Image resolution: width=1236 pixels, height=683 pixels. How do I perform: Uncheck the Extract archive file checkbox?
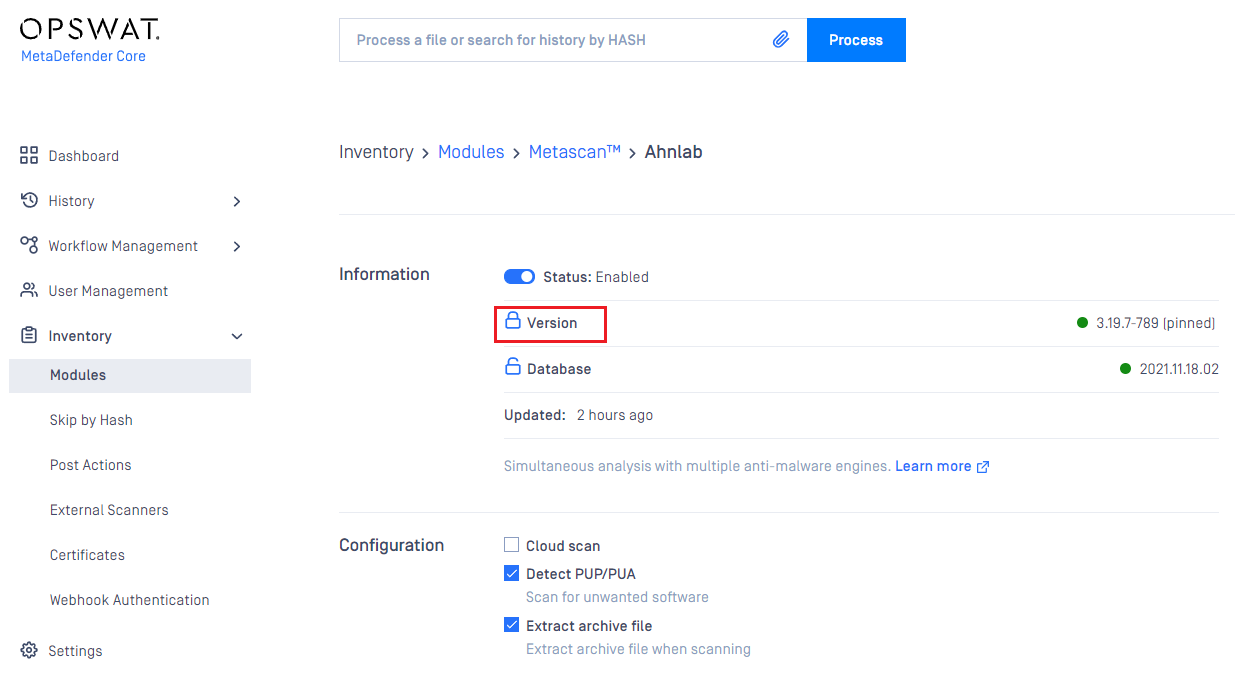(512, 626)
